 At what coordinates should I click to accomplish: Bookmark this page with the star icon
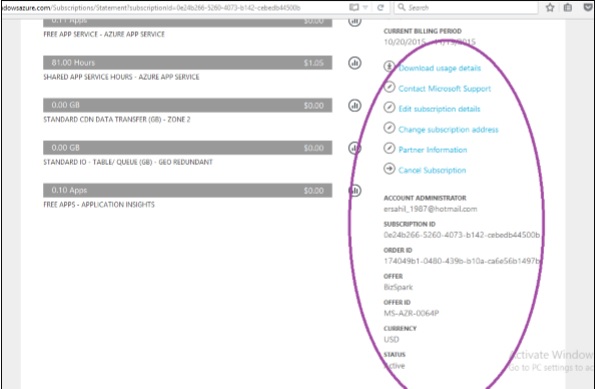tap(550, 8)
